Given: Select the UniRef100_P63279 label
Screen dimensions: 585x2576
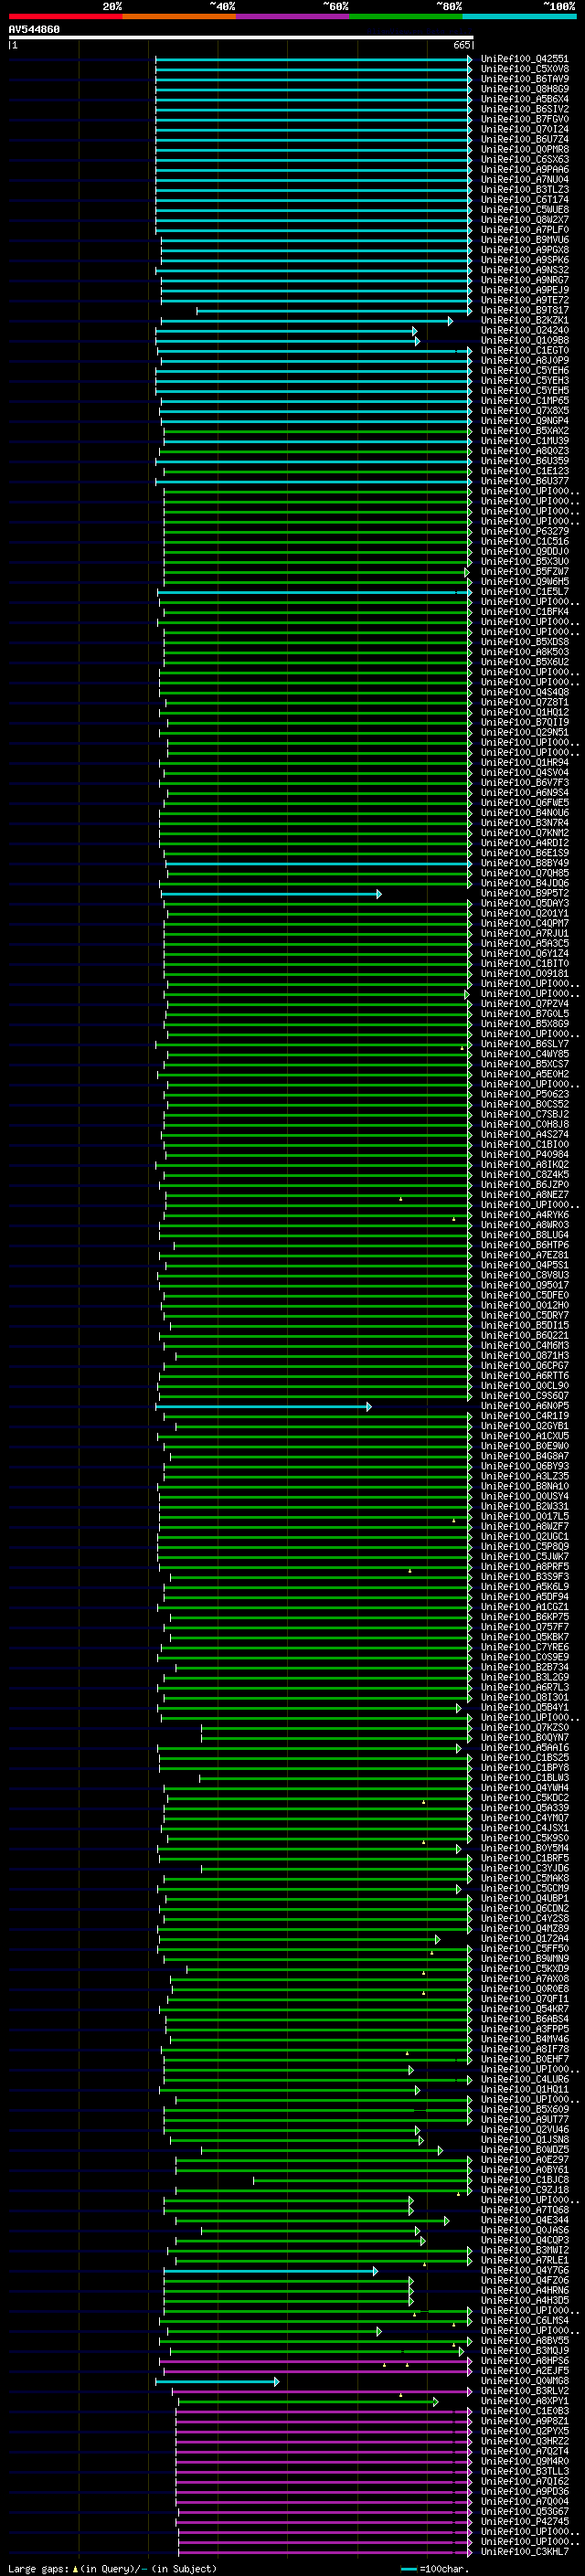Looking at the screenshot, I should (x=525, y=531).
